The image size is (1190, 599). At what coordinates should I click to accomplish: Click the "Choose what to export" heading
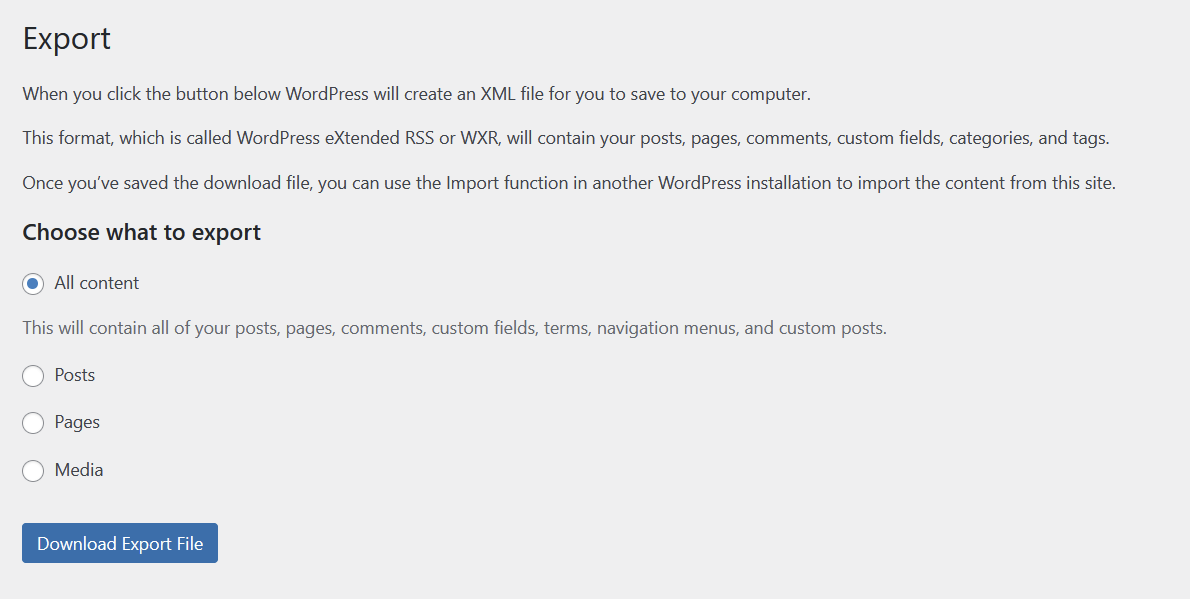(141, 232)
